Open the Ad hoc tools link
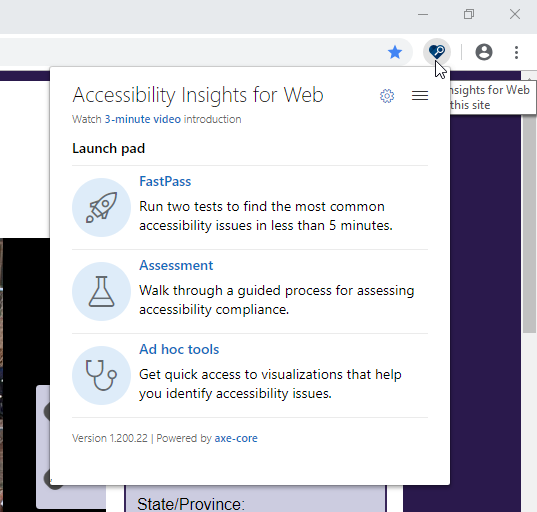This screenshot has height=512, width=537. click(x=179, y=349)
